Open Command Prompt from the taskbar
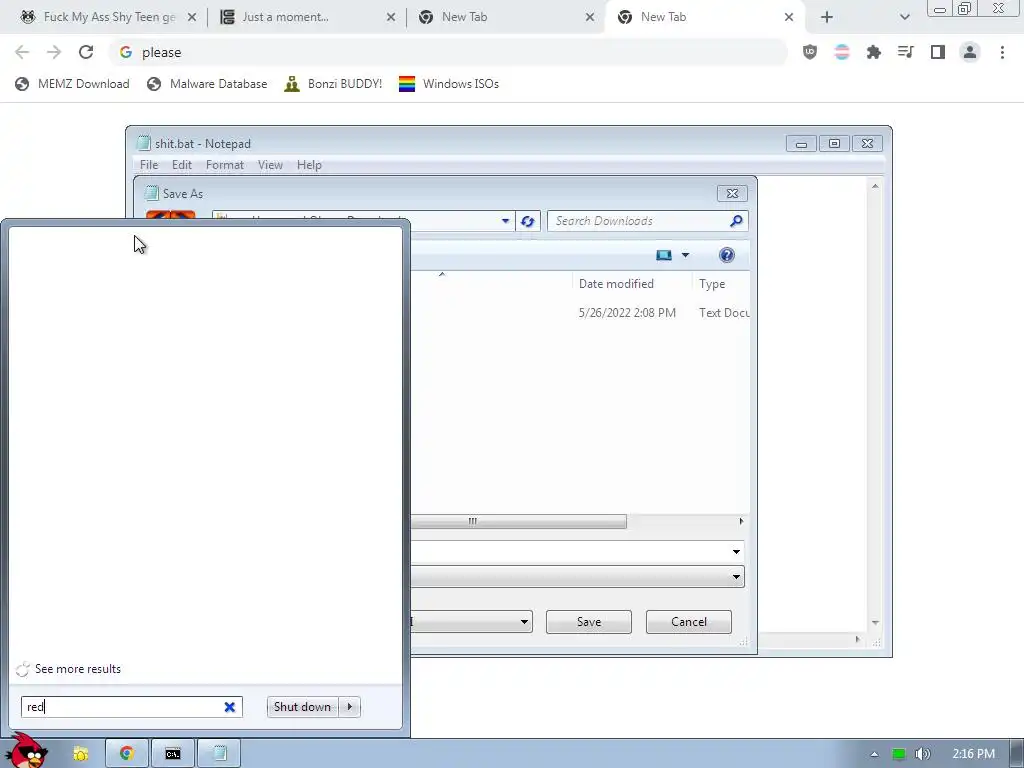1024x768 pixels. (172, 754)
